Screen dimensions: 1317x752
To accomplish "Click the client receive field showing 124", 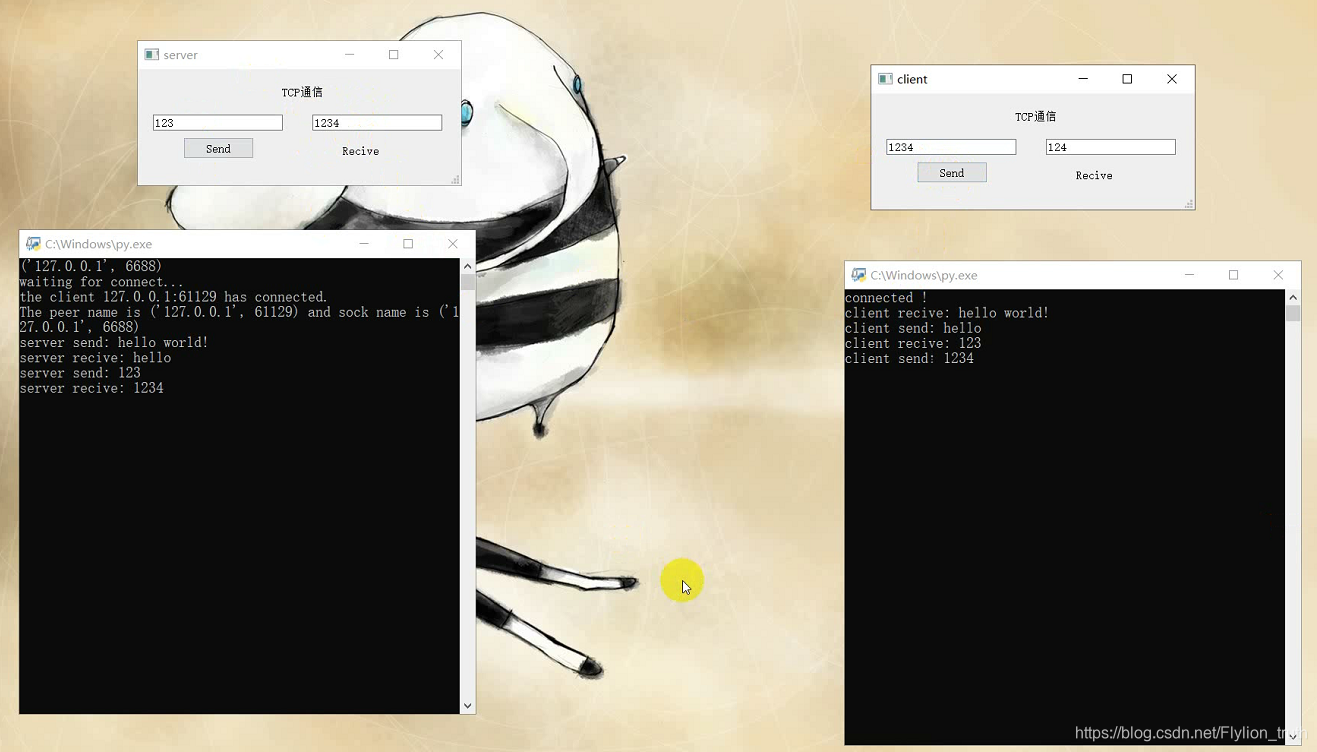I will 1110,146.
